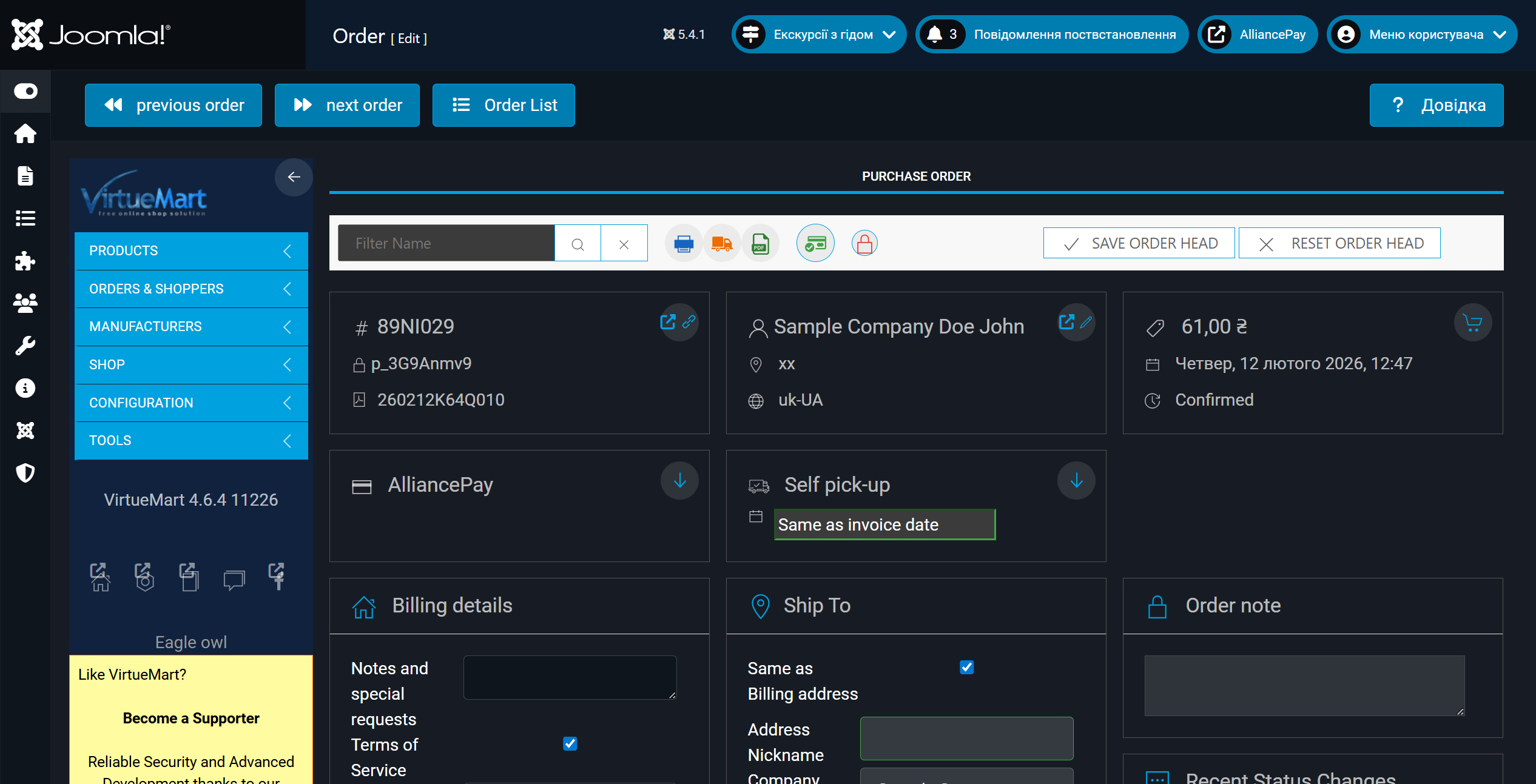1536x784 pixels.
Task: Uncheck Same as Billing address checkbox
Action: pos(966,667)
